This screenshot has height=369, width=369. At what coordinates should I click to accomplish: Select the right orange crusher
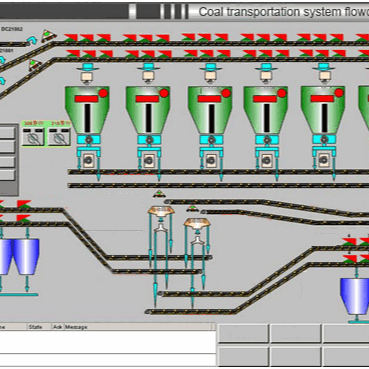(197, 223)
